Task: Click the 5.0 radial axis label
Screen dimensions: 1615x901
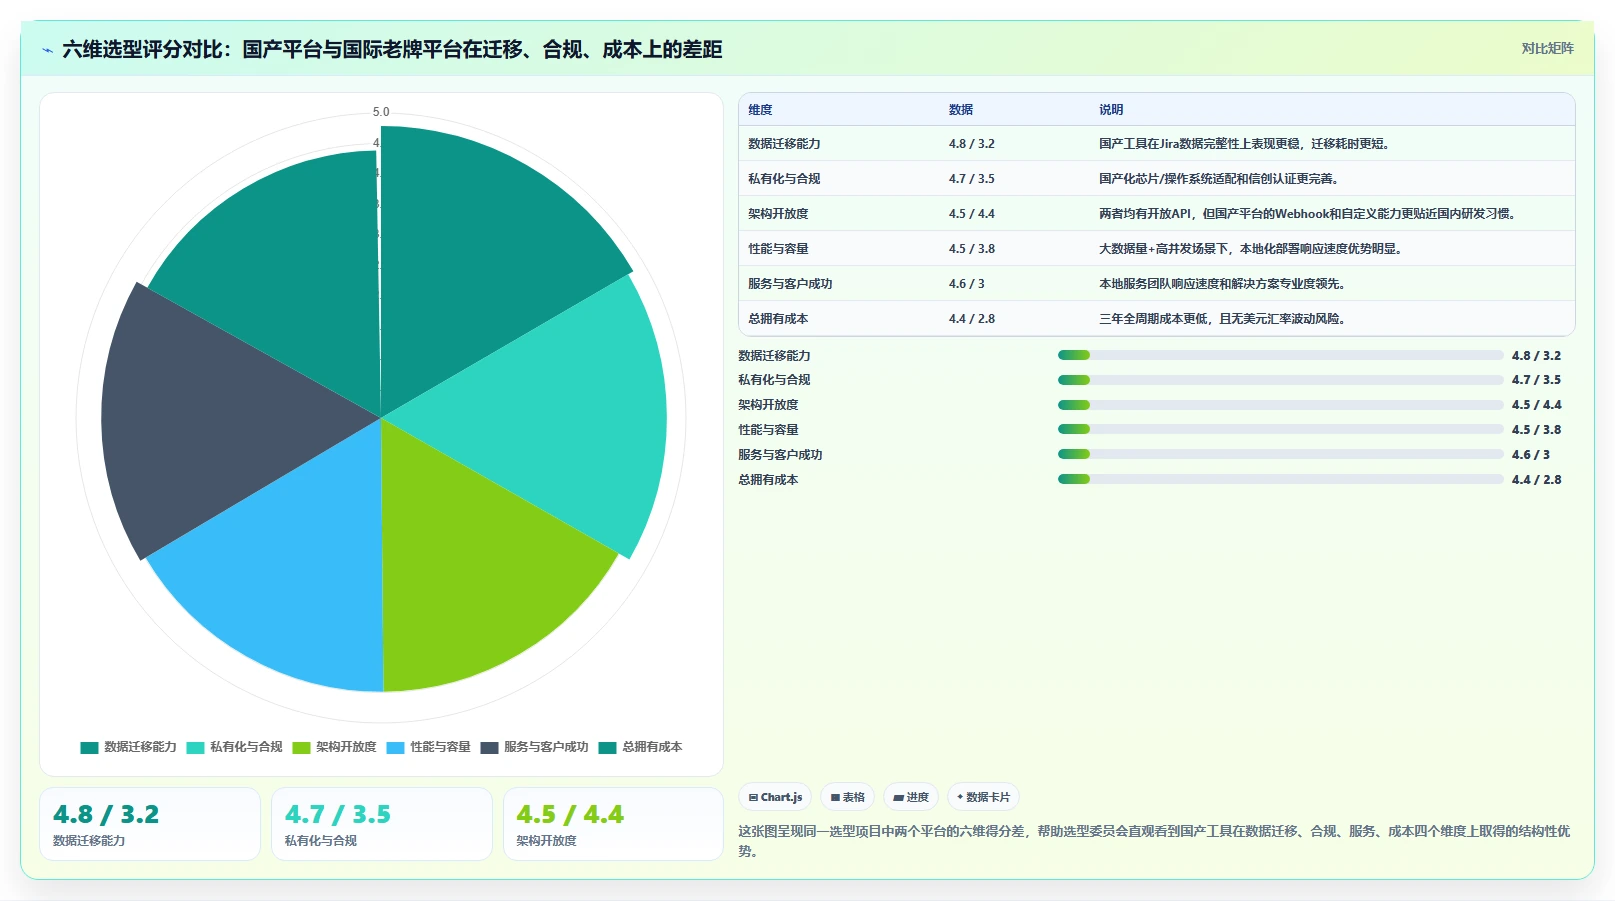Action: coord(381,112)
